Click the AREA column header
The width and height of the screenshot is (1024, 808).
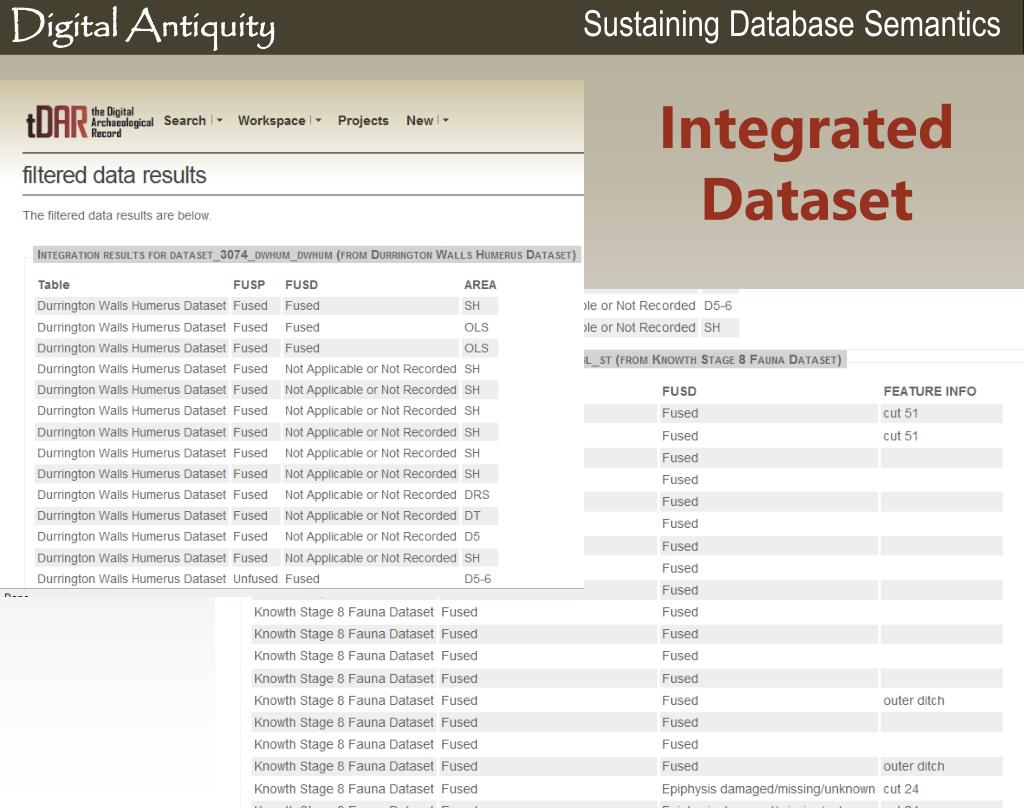click(x=480, y=285)
